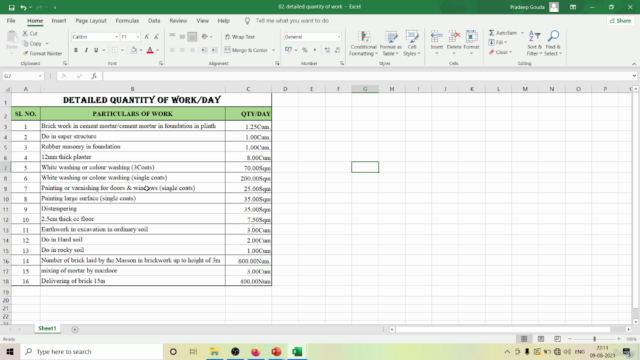640x360 pixels.
Task: Open the Borders tool
Action: tap(115, 50)
